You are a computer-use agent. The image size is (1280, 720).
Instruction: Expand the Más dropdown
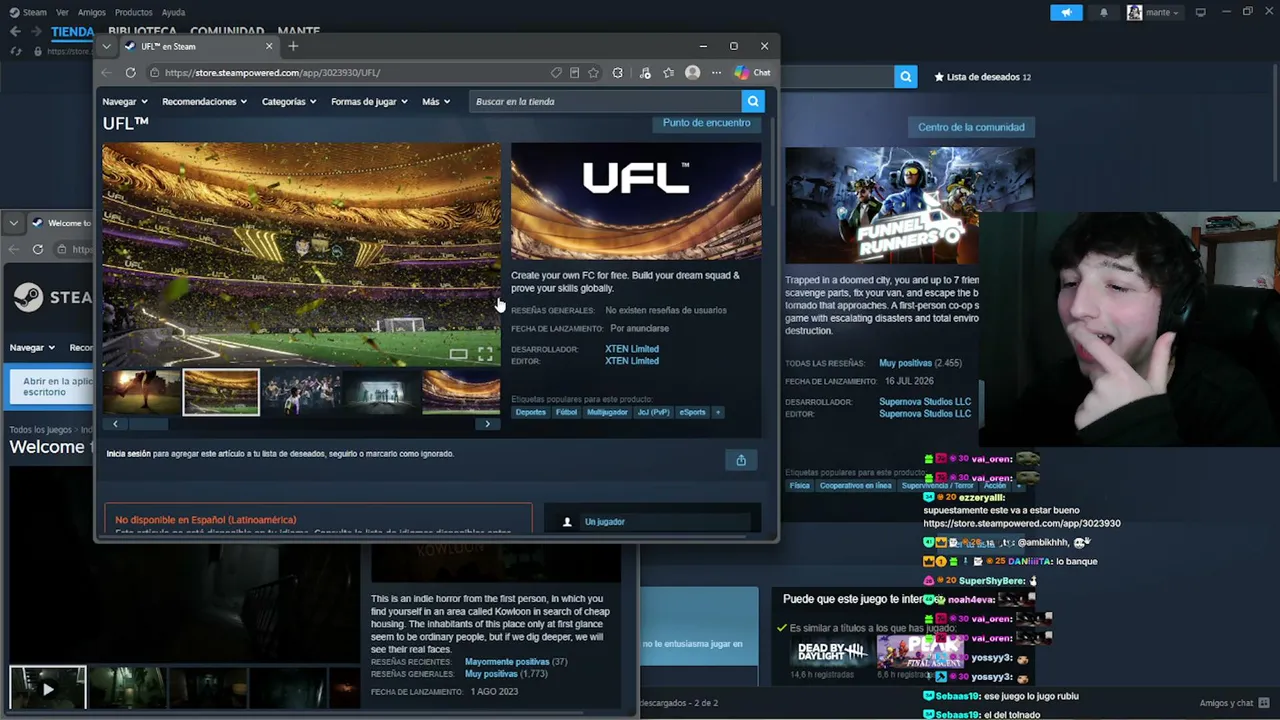pyautogui.click(x=436, y=101)
